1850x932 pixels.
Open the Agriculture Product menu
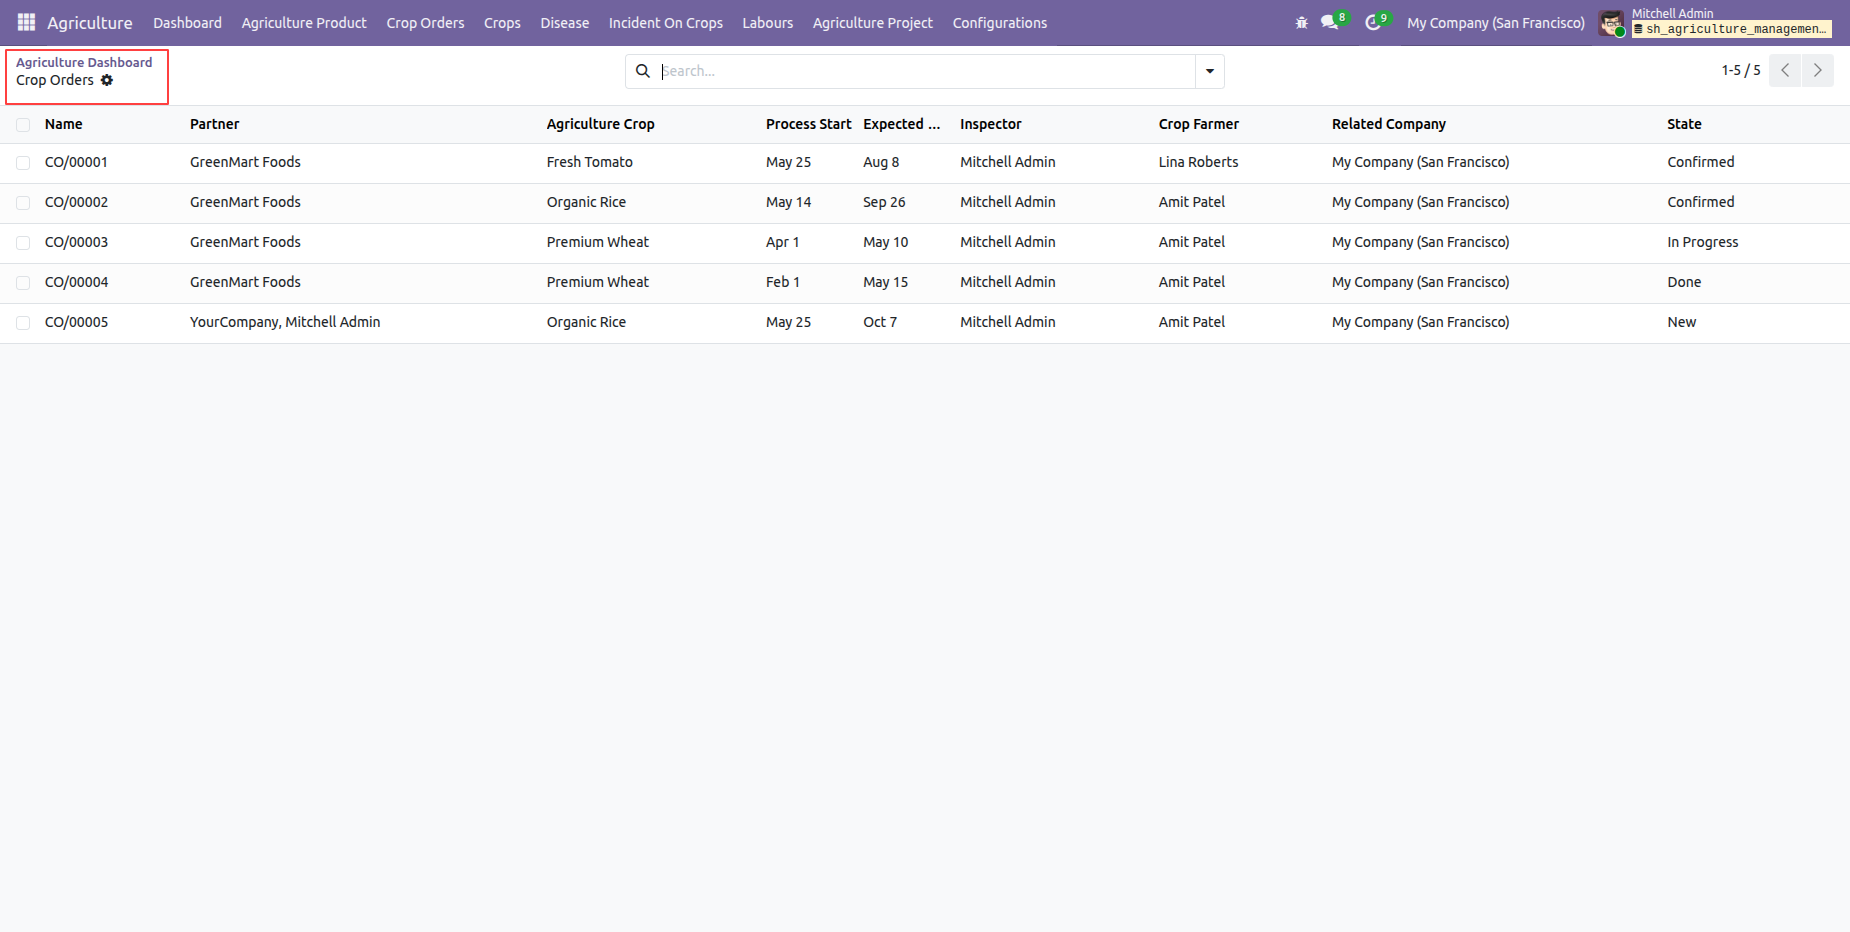(304, 23)
